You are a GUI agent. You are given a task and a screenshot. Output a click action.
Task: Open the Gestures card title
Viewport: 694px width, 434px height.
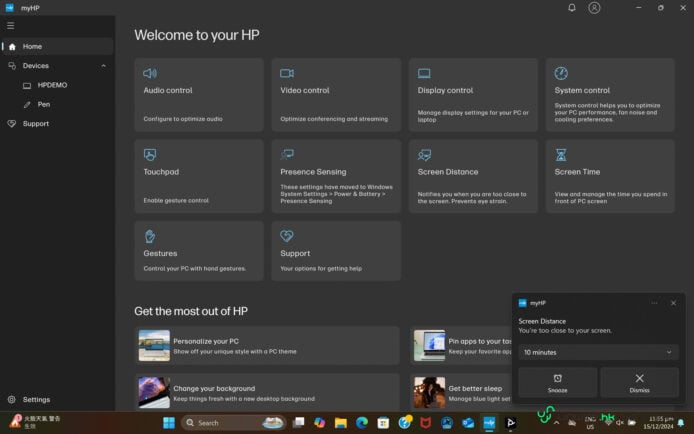160,253
